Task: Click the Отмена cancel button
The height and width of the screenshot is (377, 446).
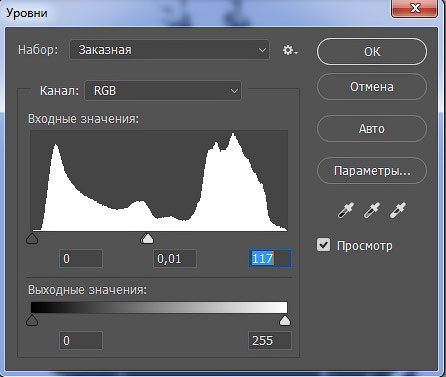Action: (372, 87)
